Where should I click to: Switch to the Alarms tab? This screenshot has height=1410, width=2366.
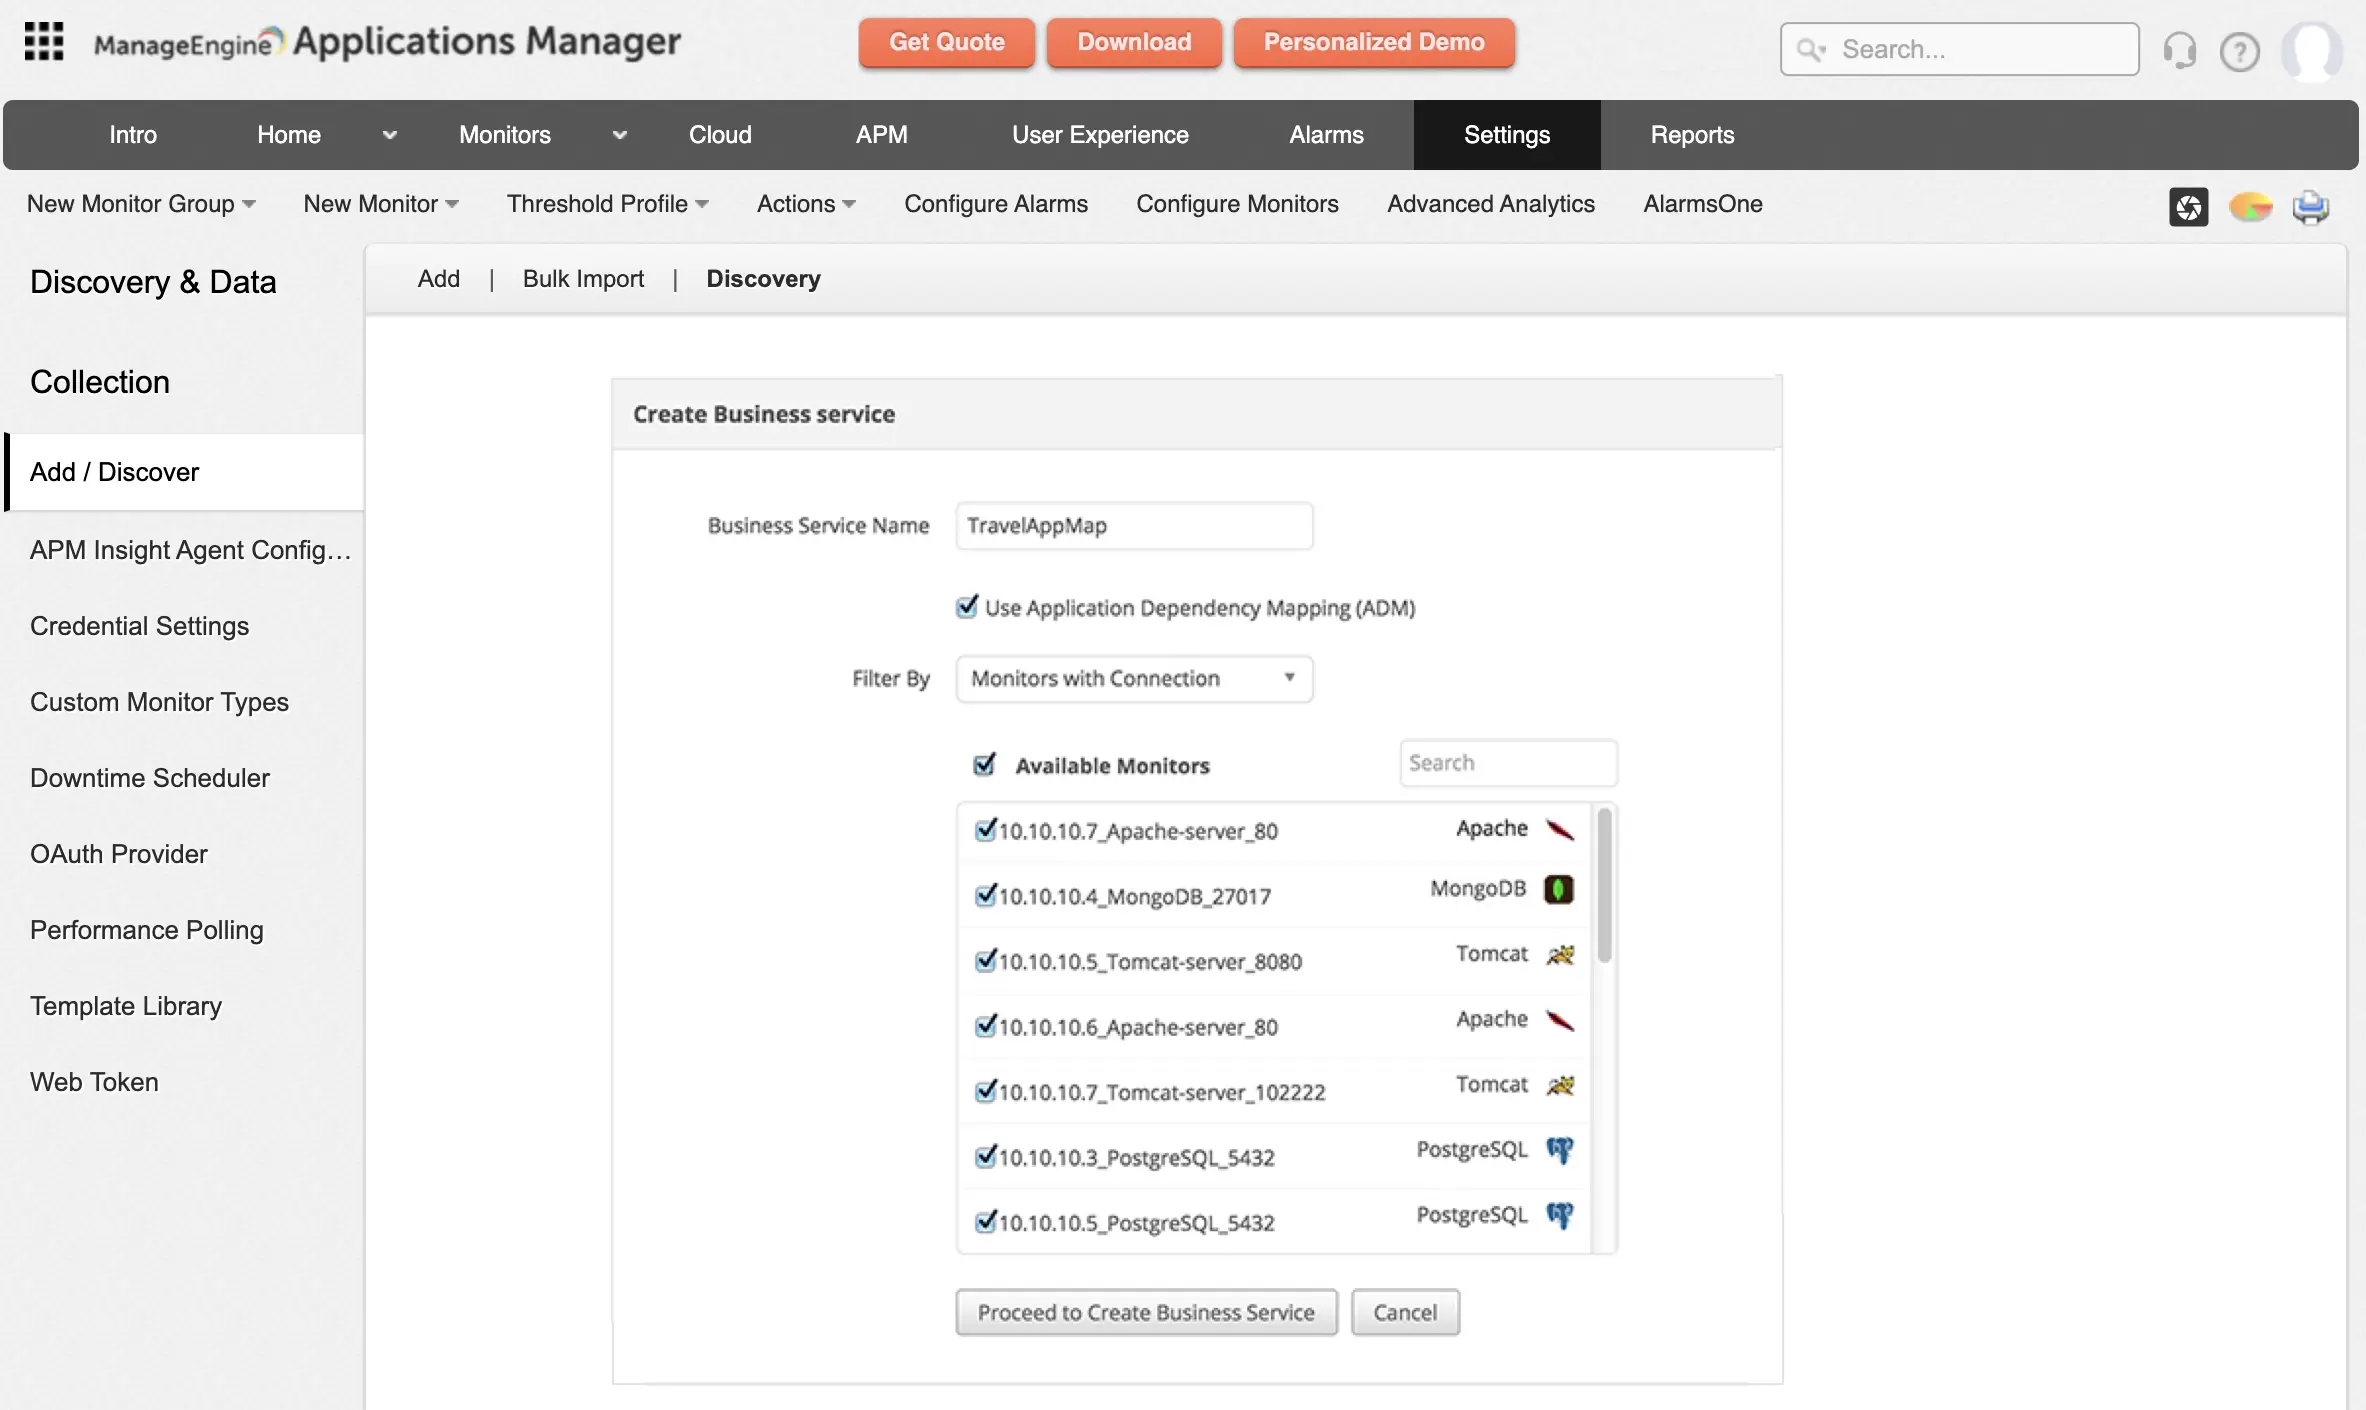1326,135
